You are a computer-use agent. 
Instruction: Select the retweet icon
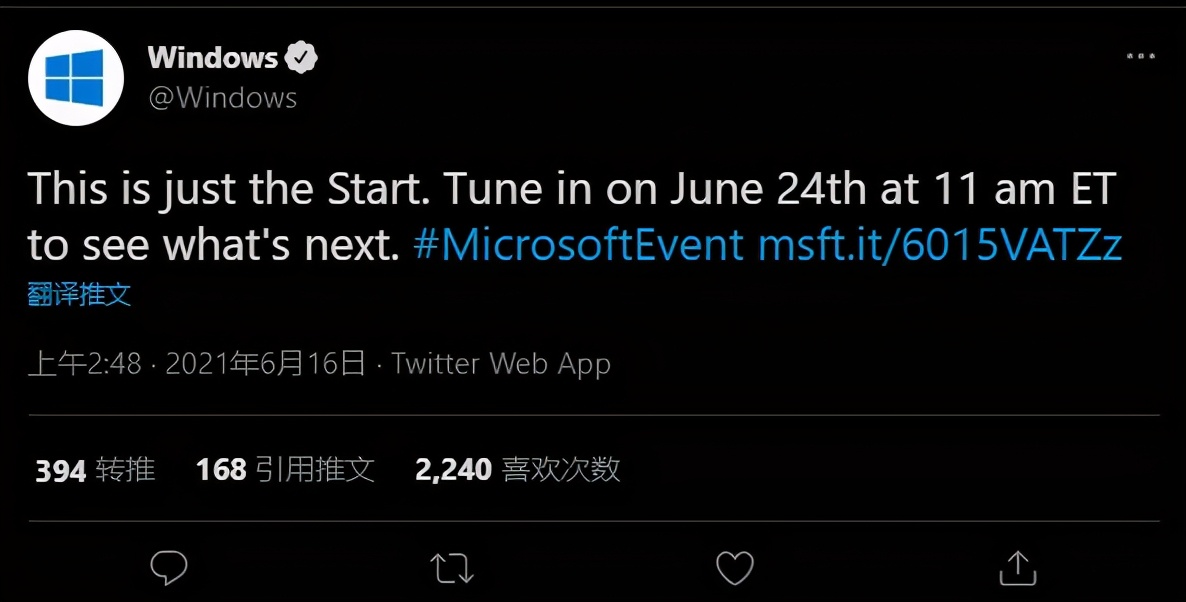point(452,567)
